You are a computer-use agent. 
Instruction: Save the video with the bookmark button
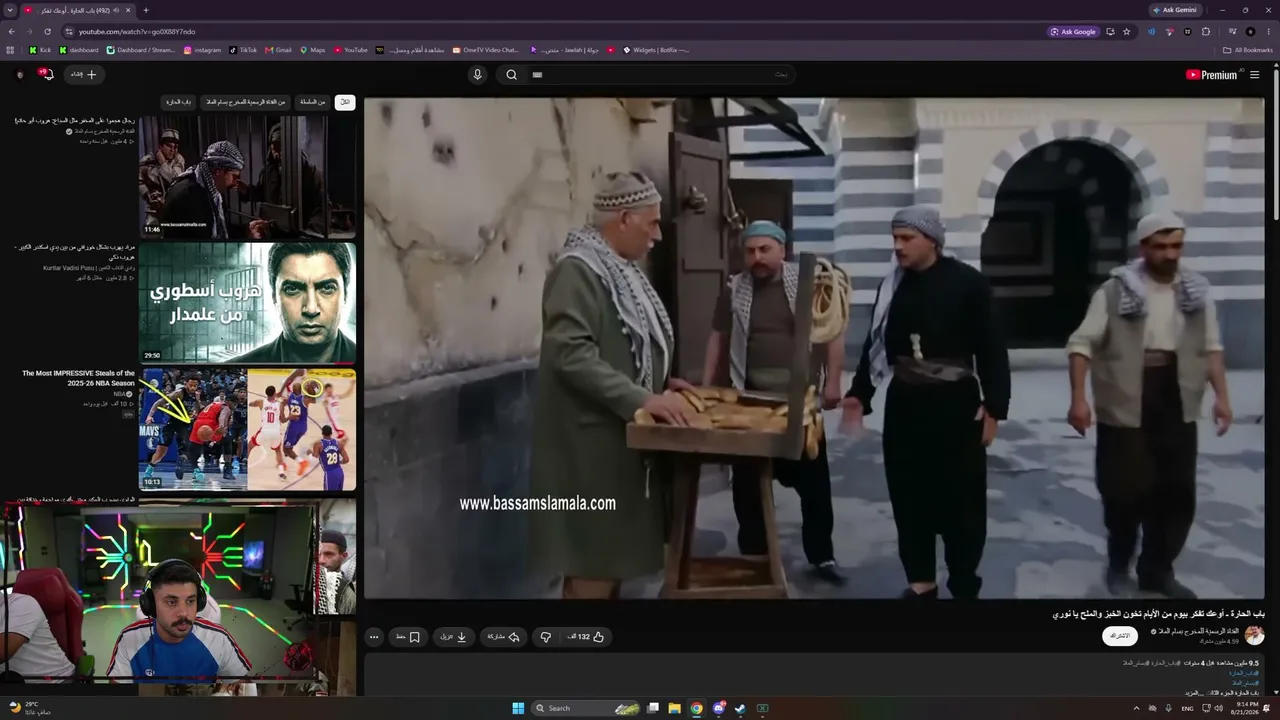point(408,636)
